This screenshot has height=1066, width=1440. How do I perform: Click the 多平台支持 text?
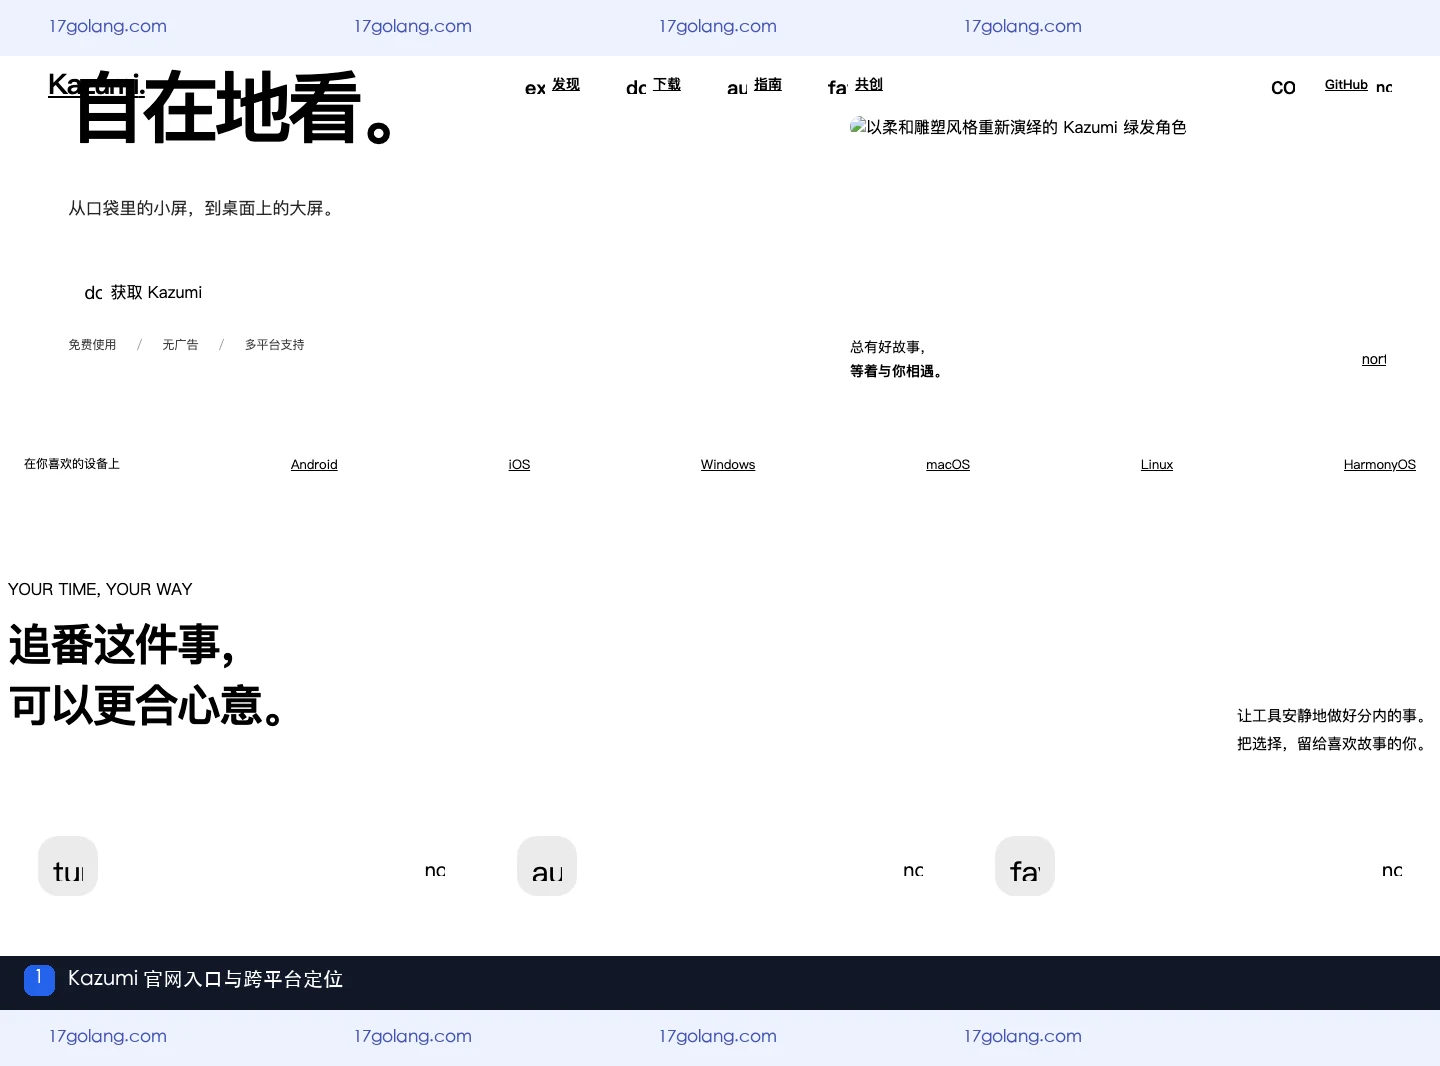pyautogui.click(x=274, y=345)
